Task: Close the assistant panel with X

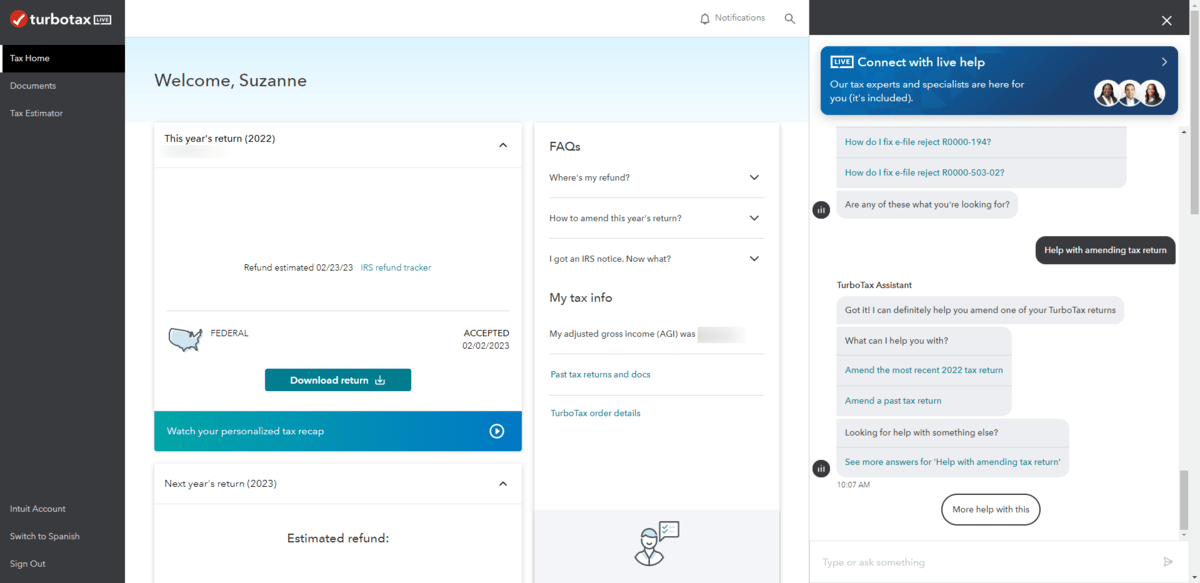Action: click(x=1166, y=20)
